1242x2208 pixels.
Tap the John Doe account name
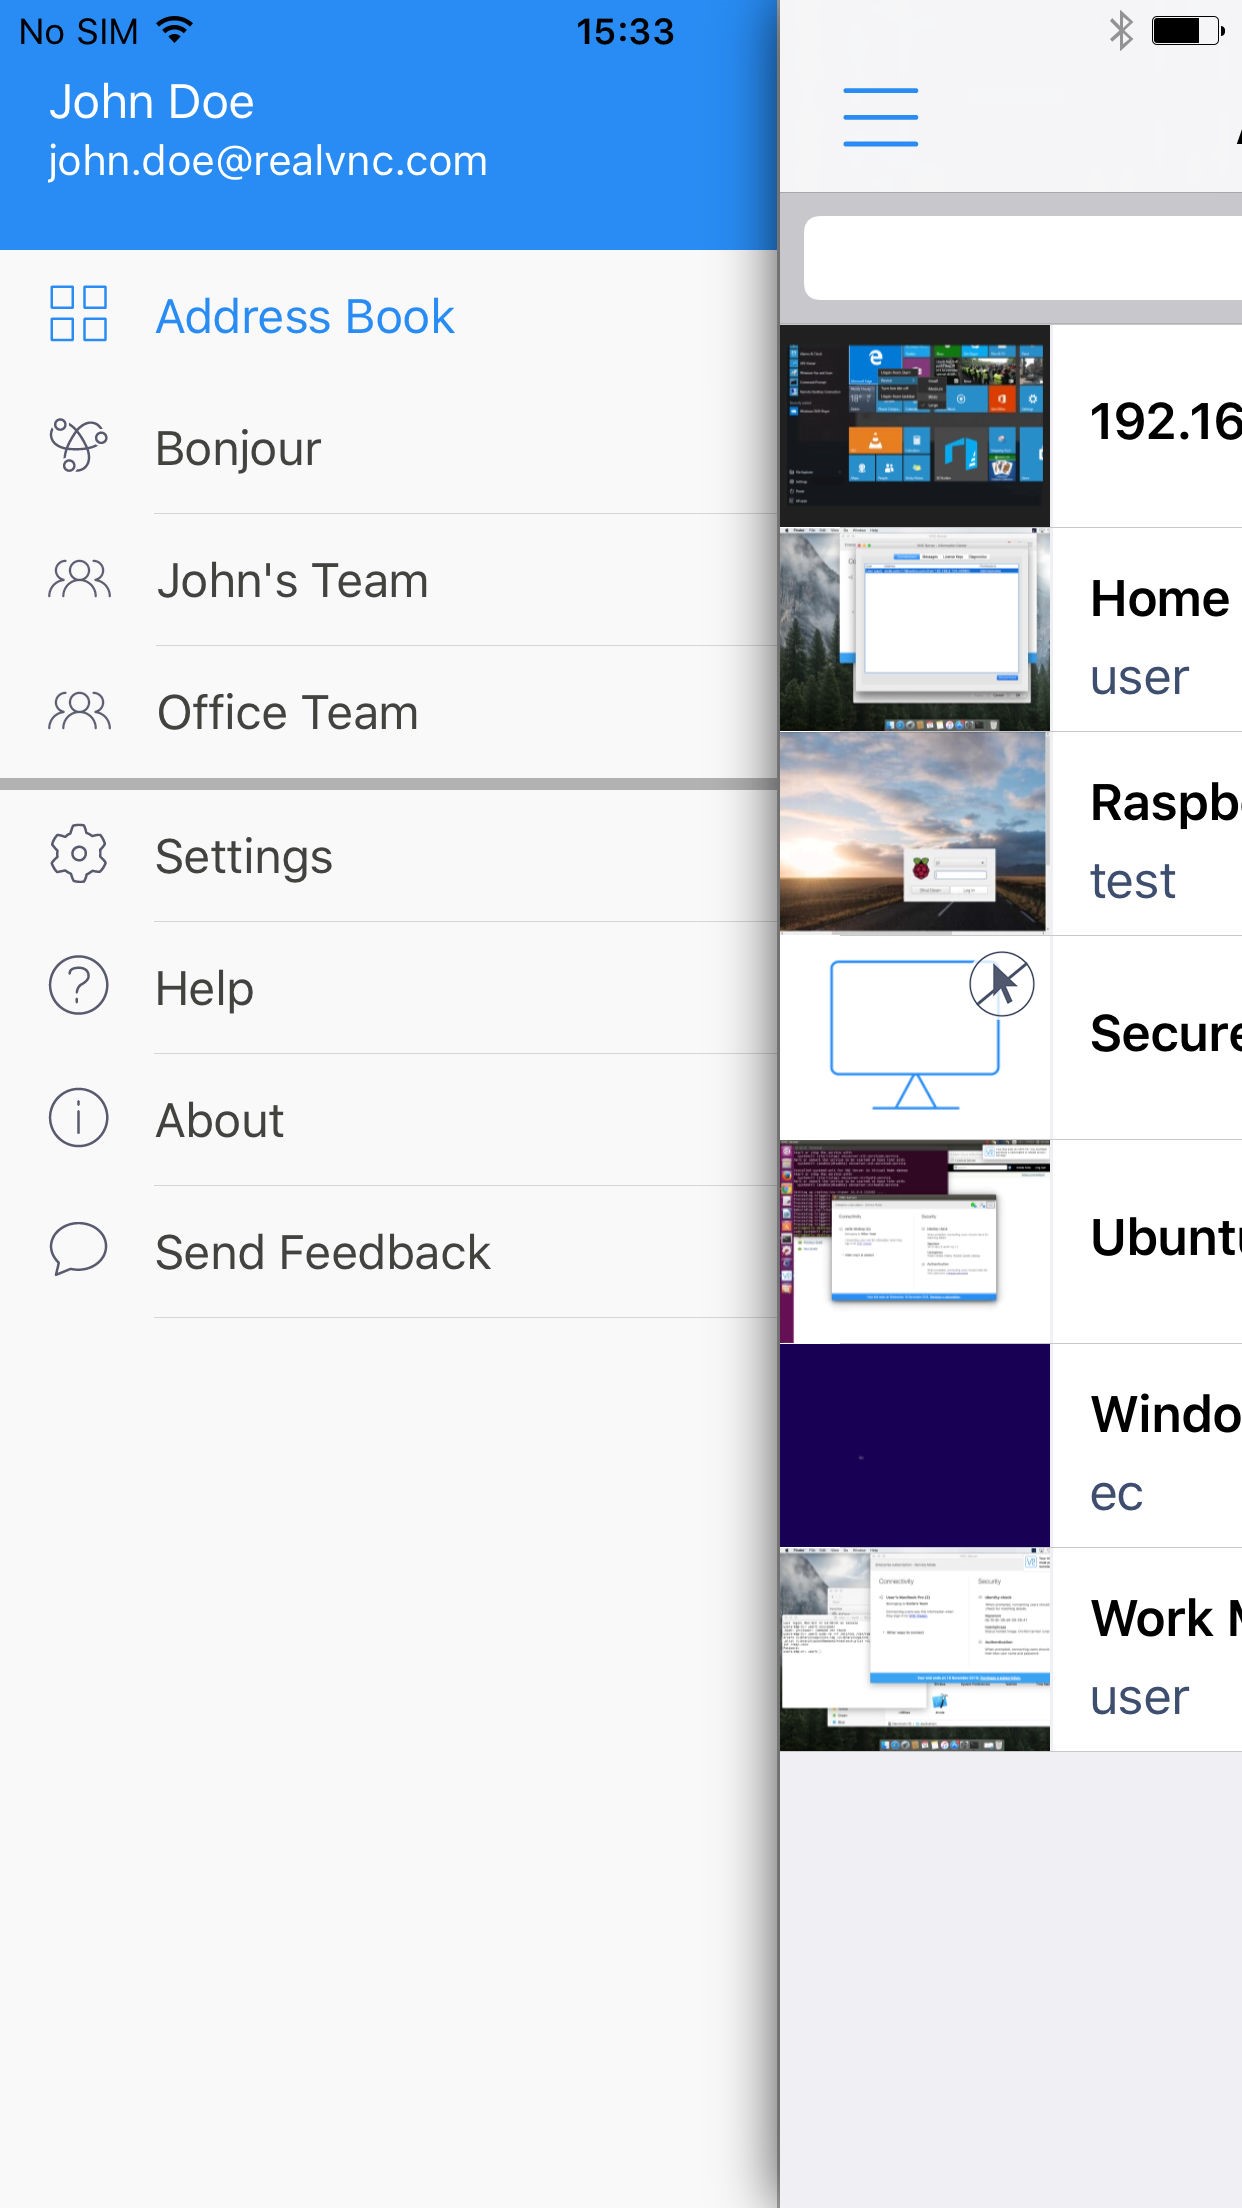tap(152, 102)
